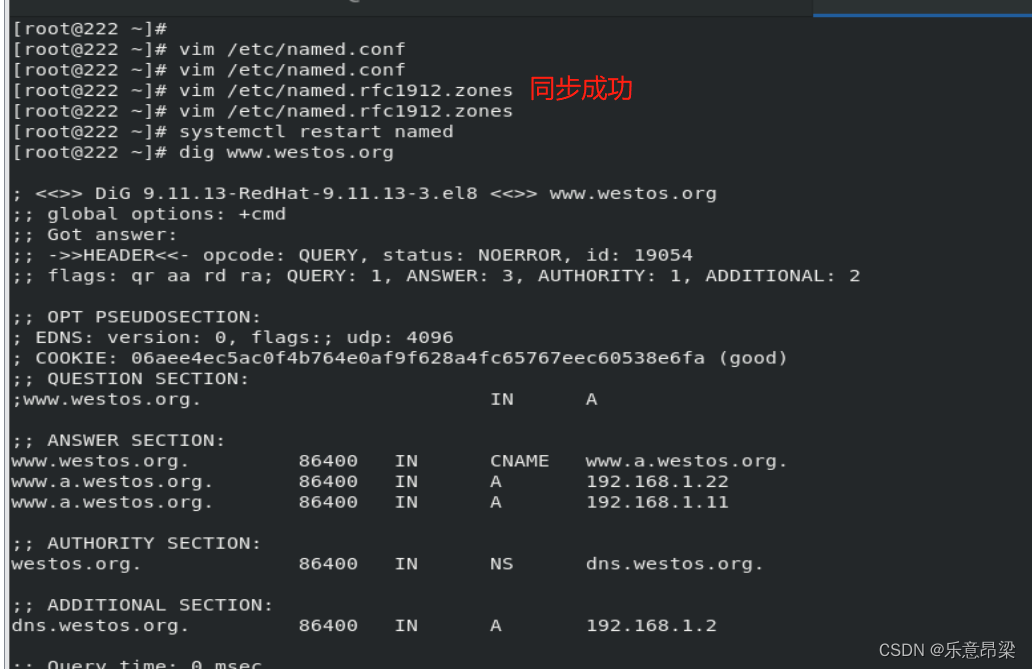This screenshot has height=669, width=1032.
Task: Click the 'ADDITIONAL SECTION:' heading
Action: [143, 605]
